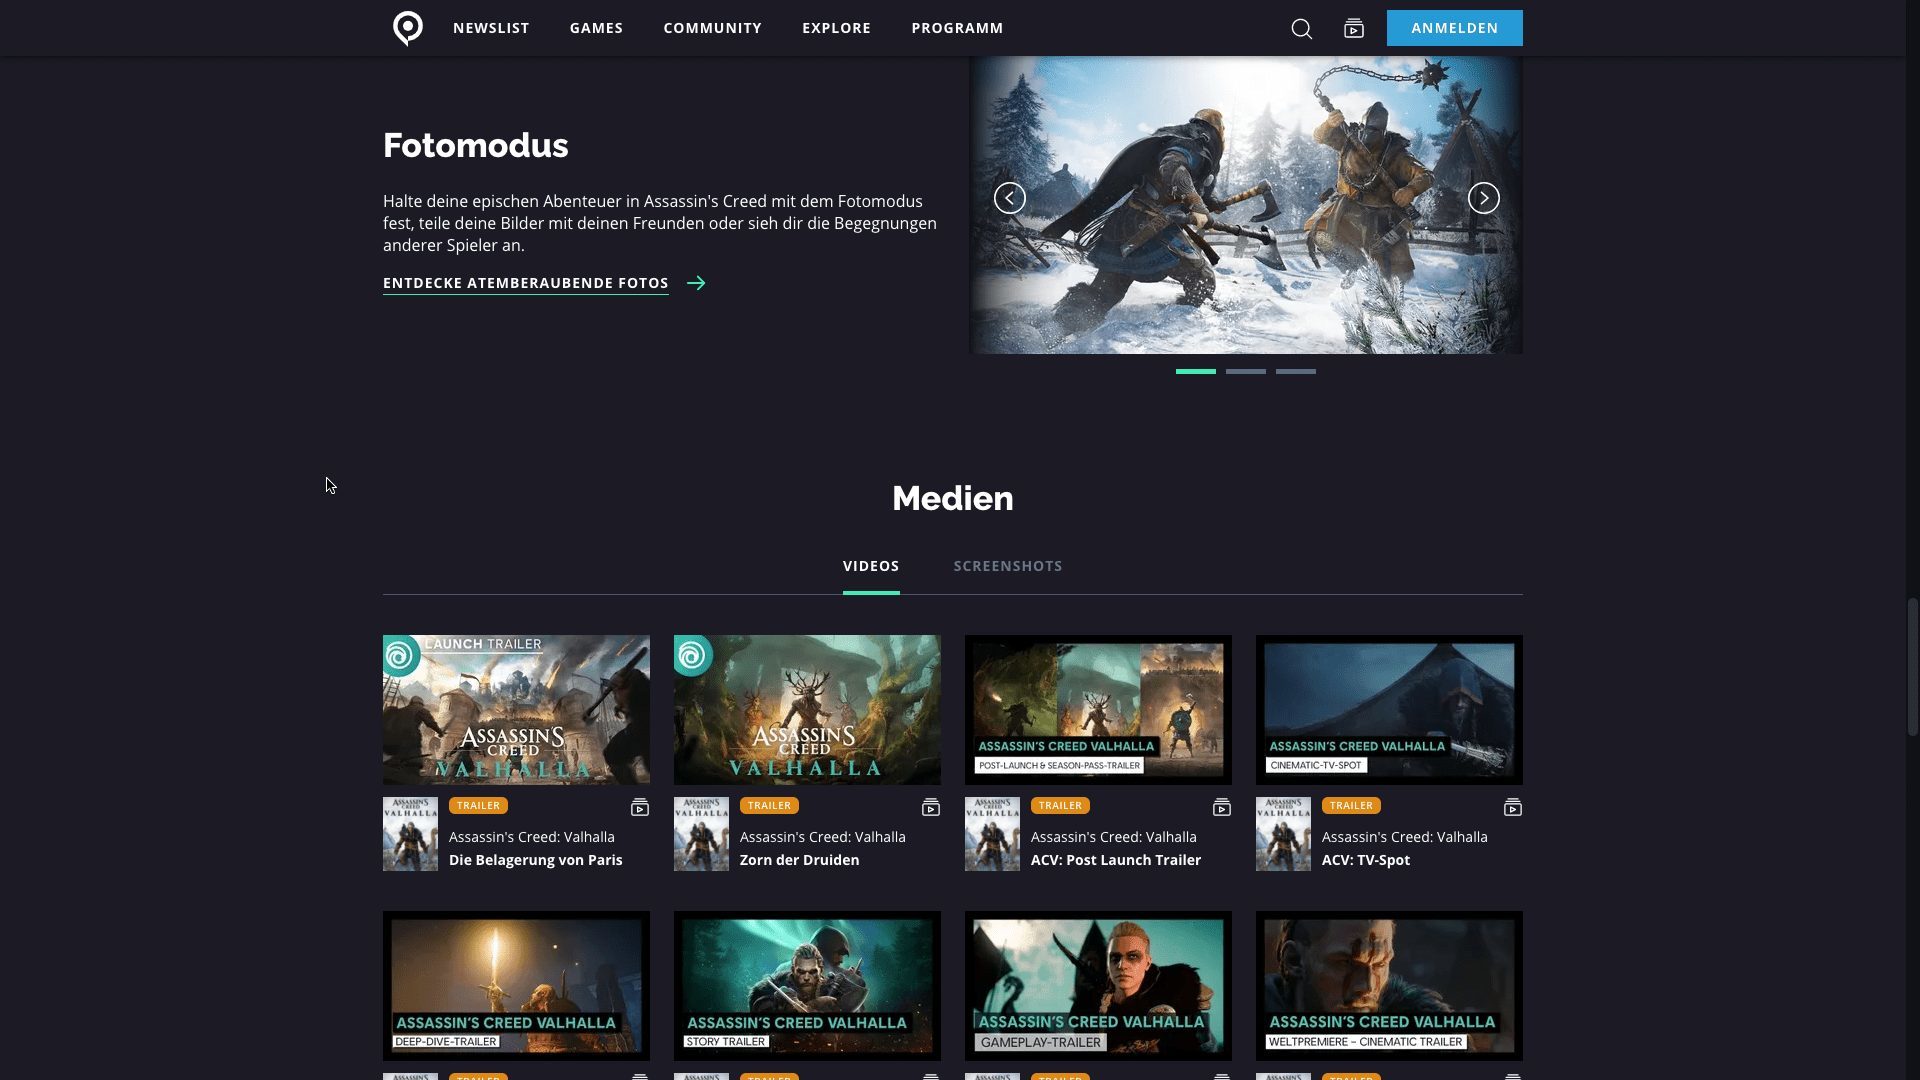Open the Games menu item
1920x1080 pixels.
click(x=596, y=28)
